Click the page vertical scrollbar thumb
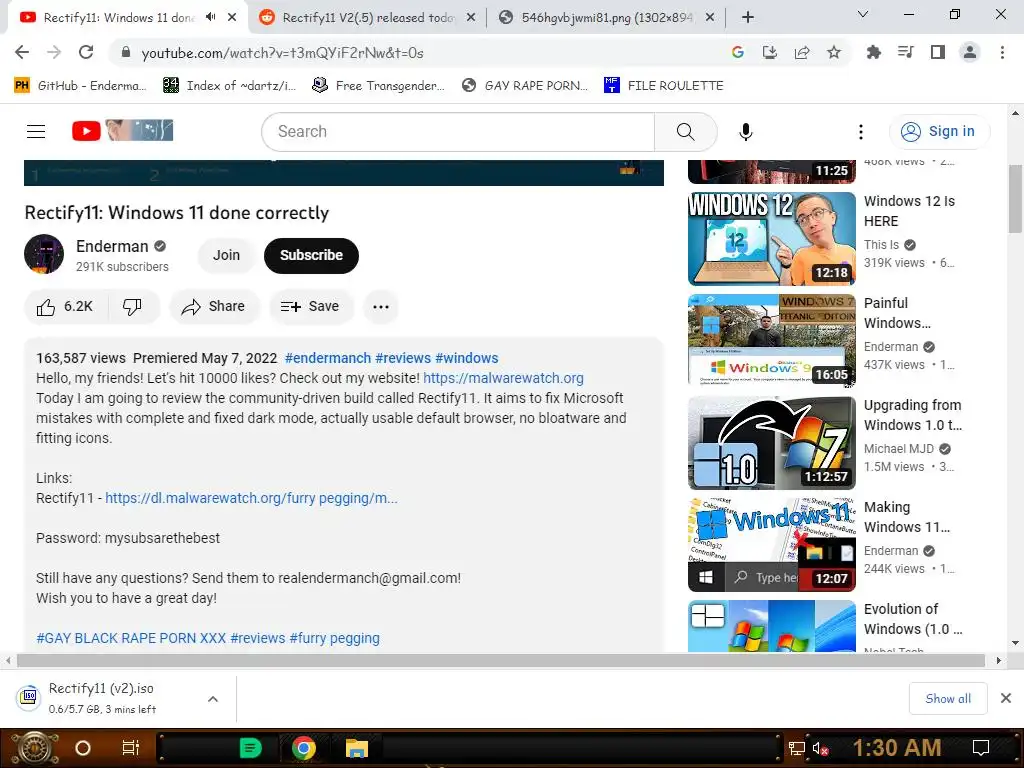 coord(1015,199)
